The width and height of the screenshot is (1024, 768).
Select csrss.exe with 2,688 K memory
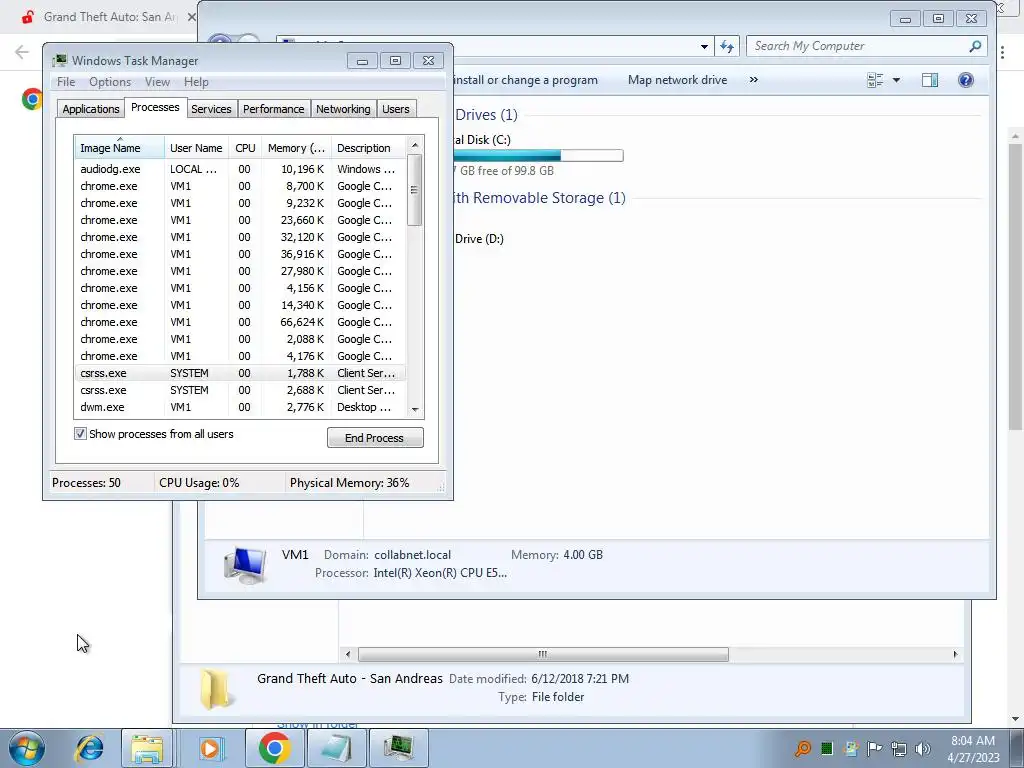239,390
